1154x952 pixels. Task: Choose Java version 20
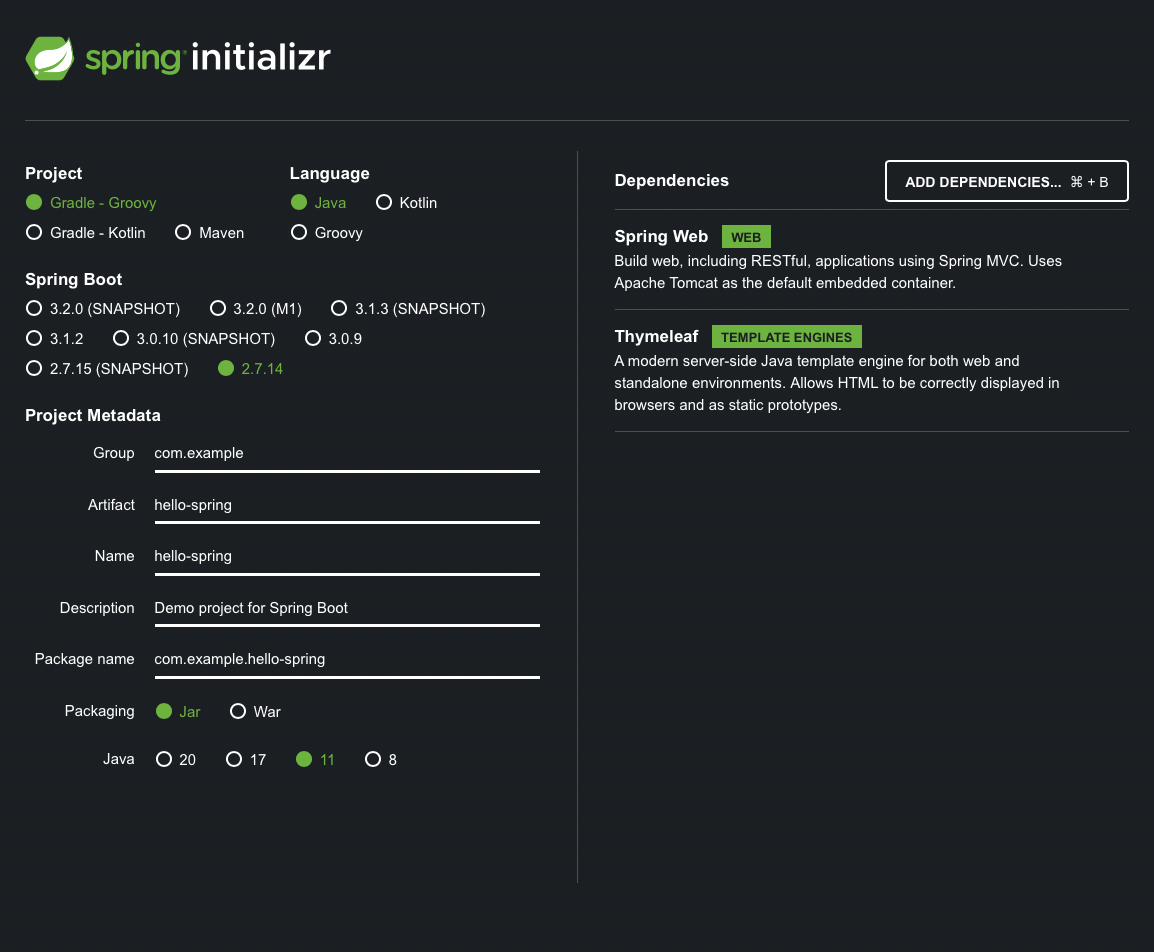click(x=176, y=759)
